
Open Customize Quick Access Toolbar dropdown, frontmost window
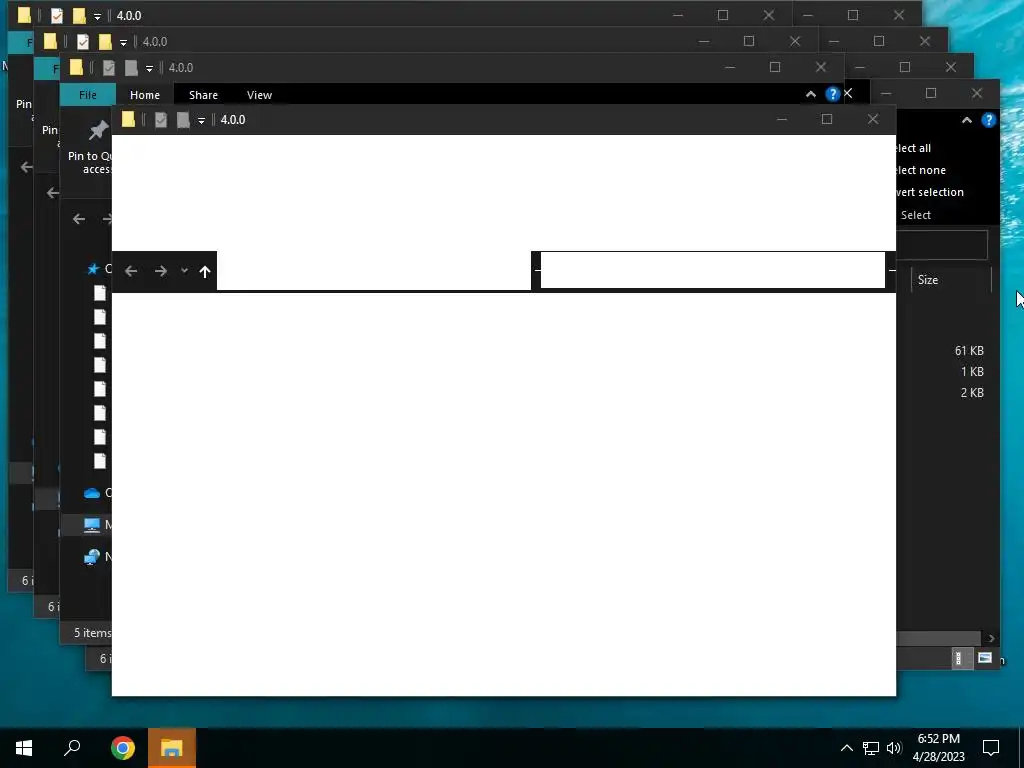tap(201, 121)
